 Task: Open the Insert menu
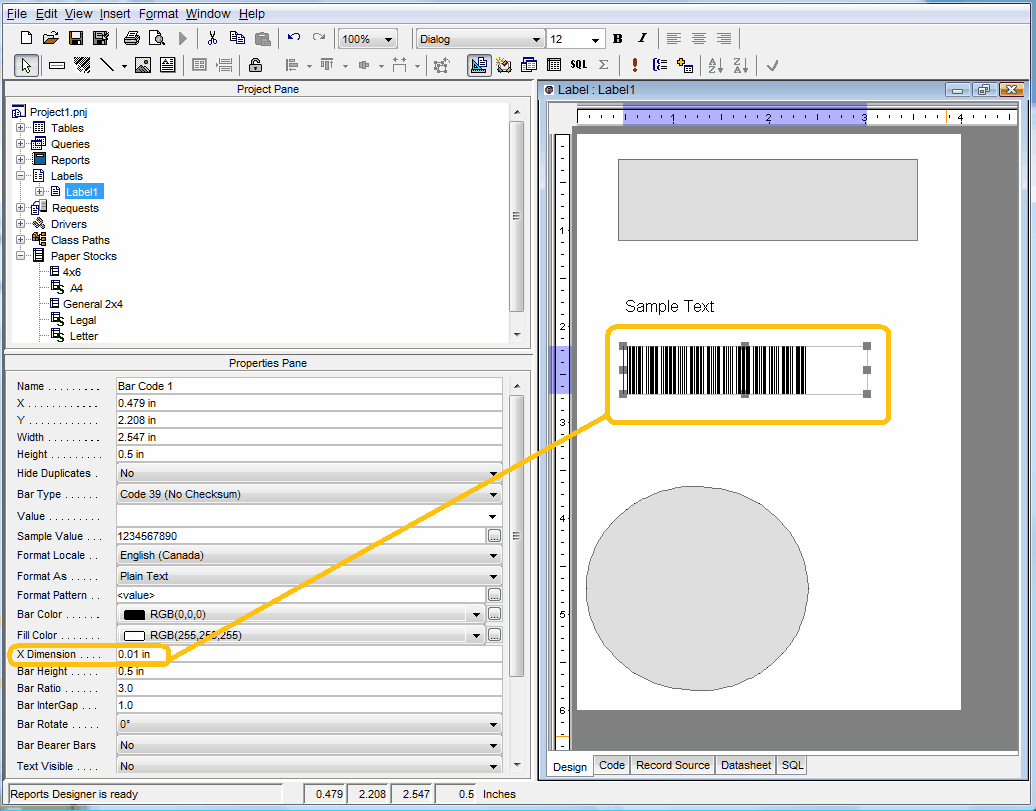tap(115, 13)
